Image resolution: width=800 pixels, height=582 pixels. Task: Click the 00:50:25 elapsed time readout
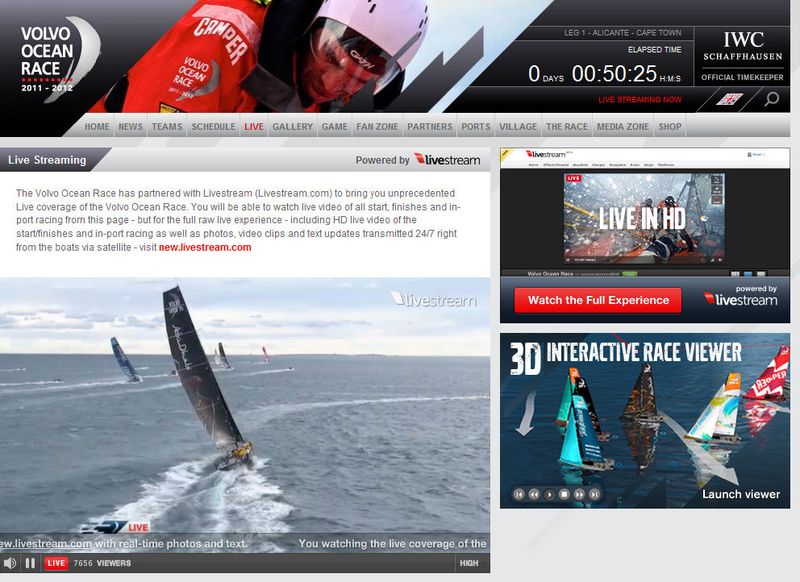(614, 74)
